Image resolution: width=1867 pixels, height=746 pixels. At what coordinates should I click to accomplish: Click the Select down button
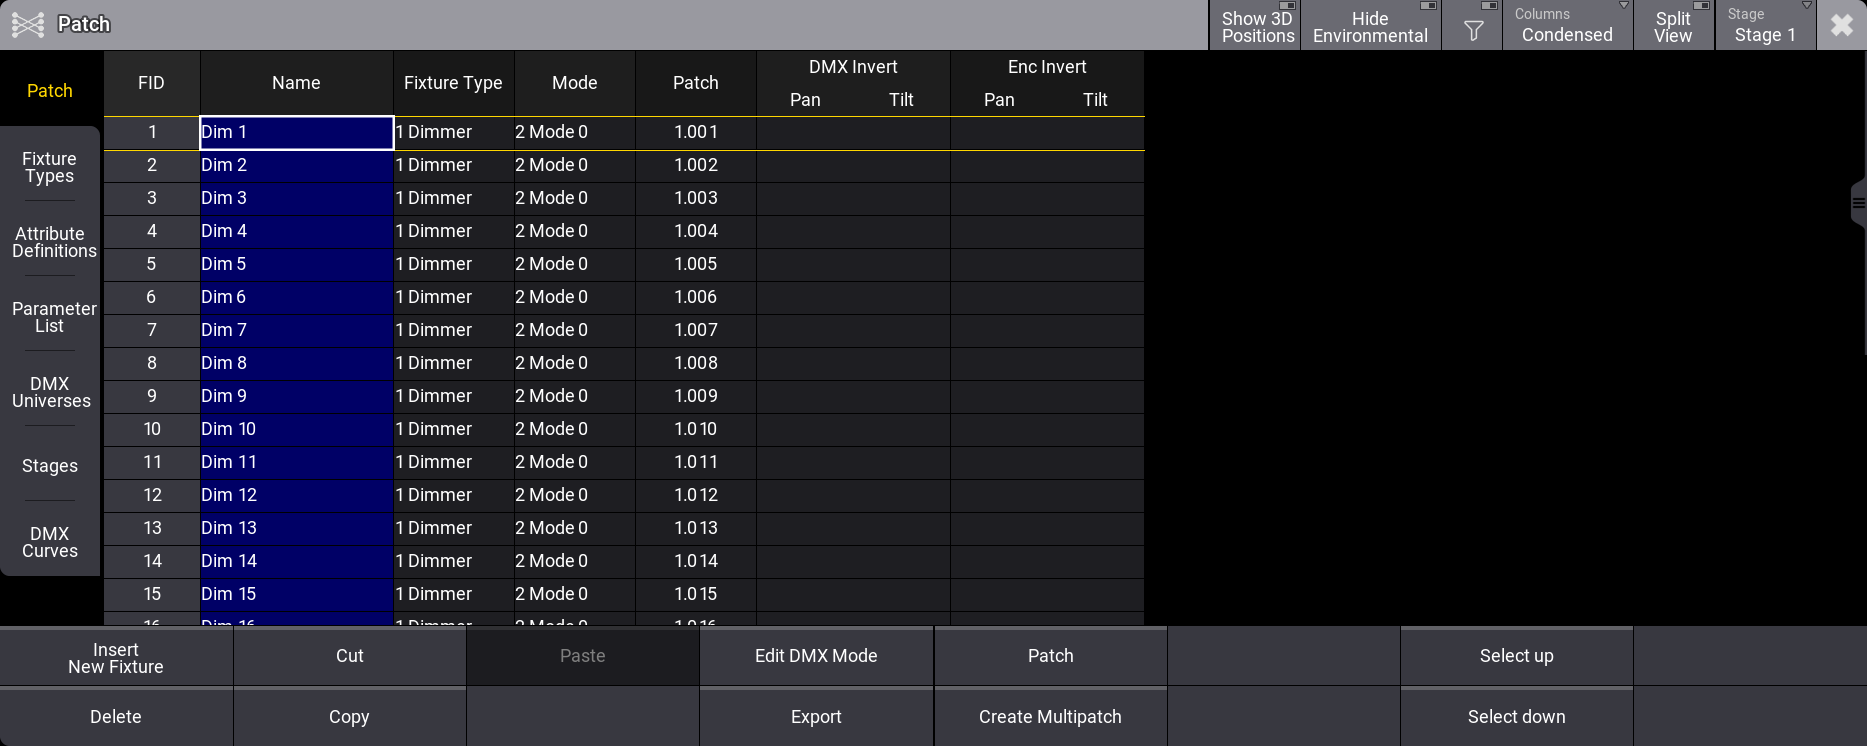coord(1517,717)
